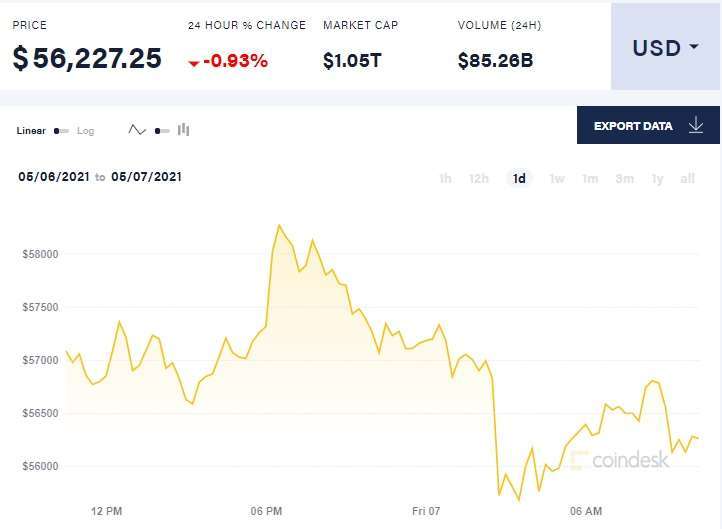Viewport: 722px width, 529px height.
Task: Click the price chart peak near 06 PM
Action: [279, 225]
